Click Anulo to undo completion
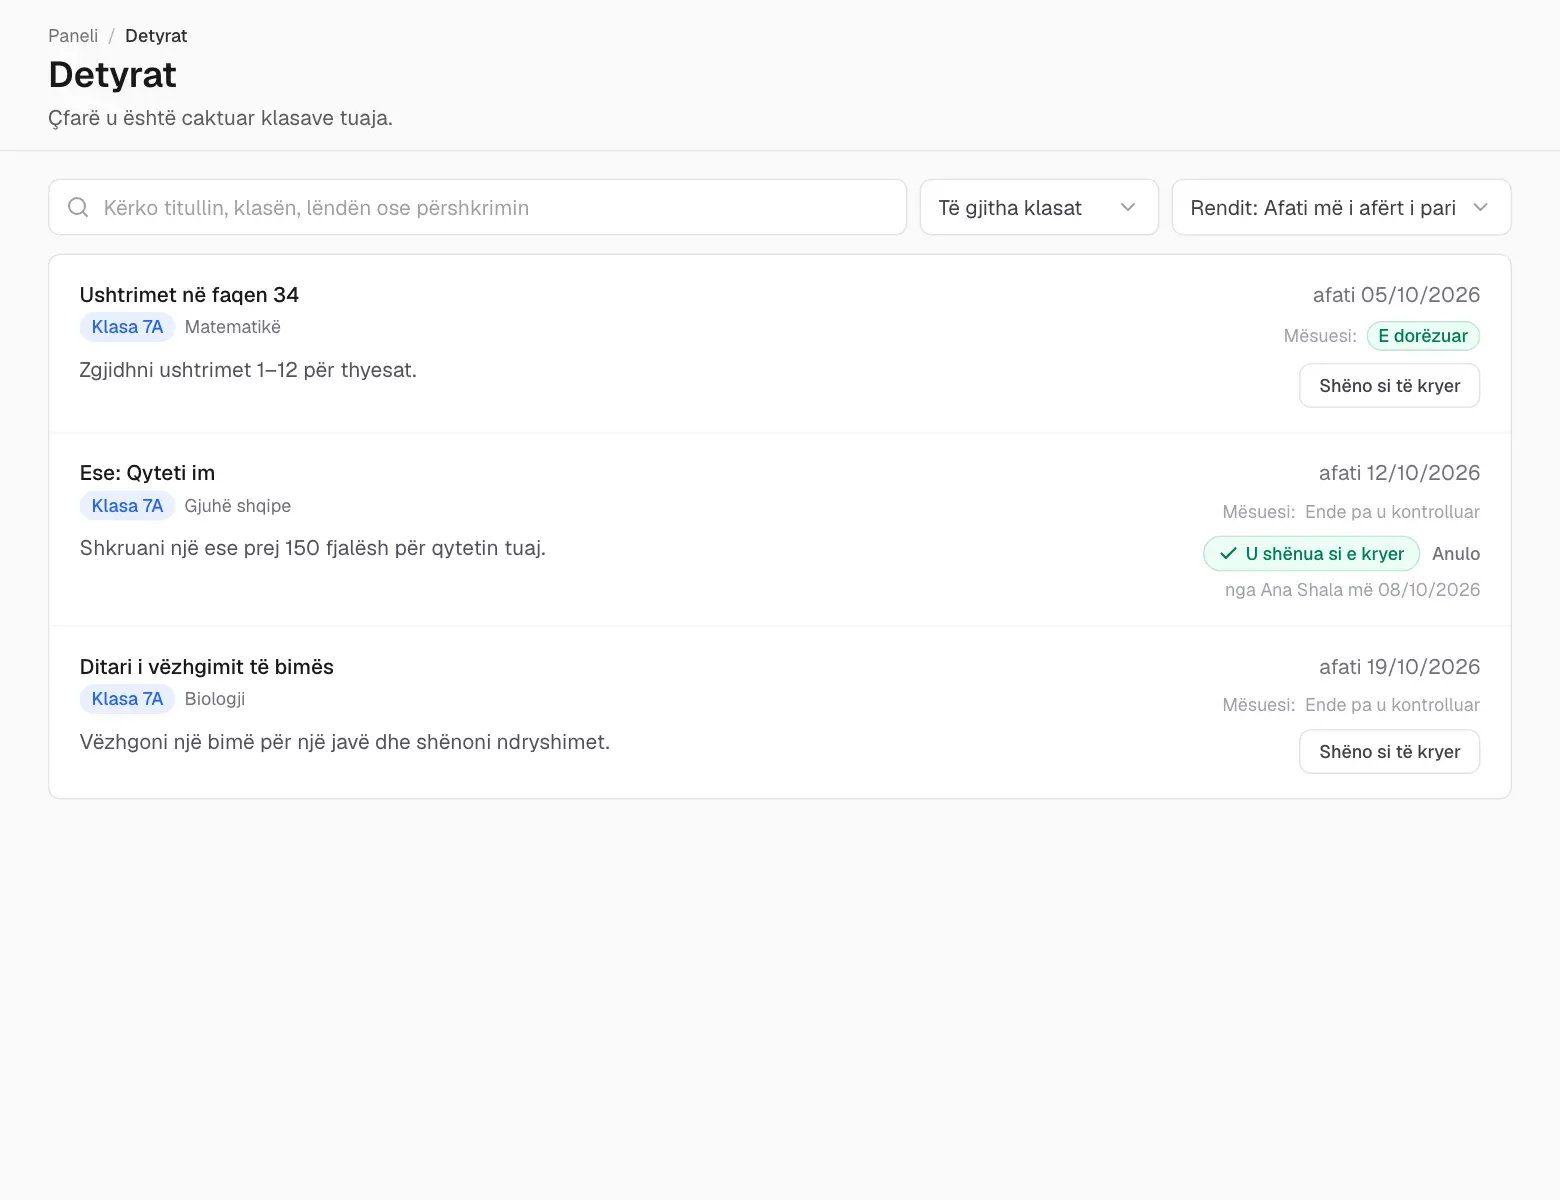Viewport: 1560px width, 1200px height. point(1456,554)
